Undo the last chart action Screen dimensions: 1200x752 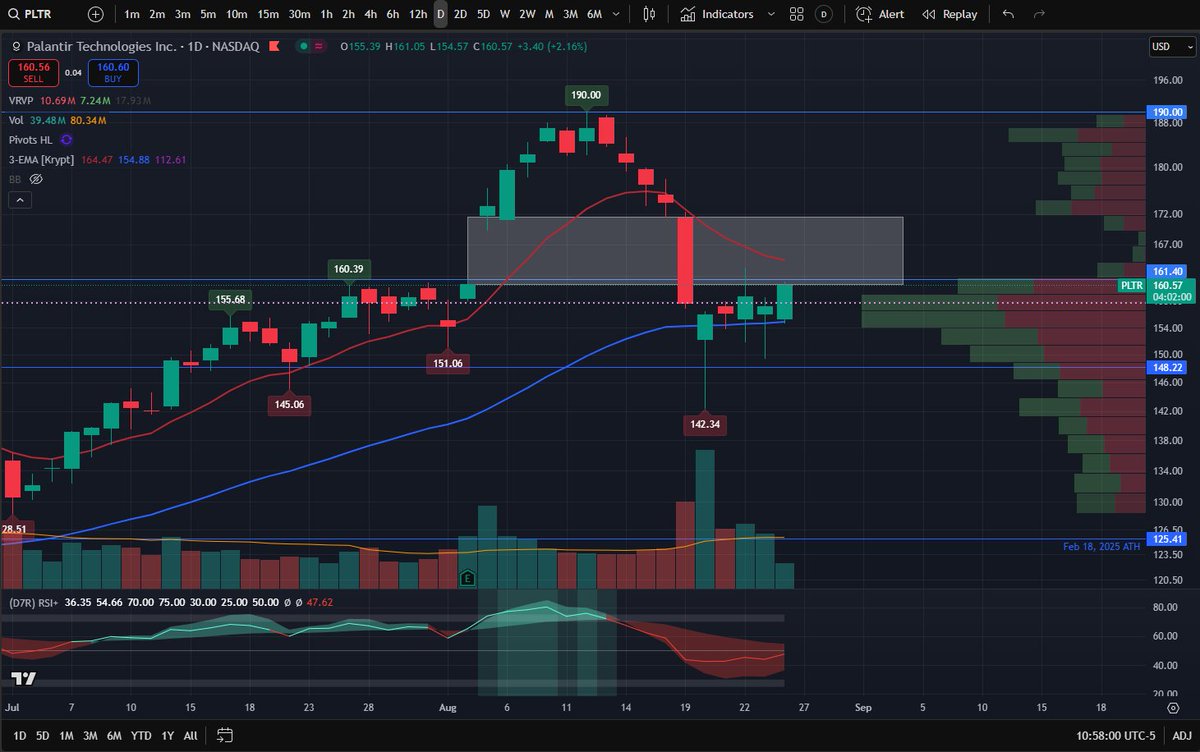[1008, 14]
